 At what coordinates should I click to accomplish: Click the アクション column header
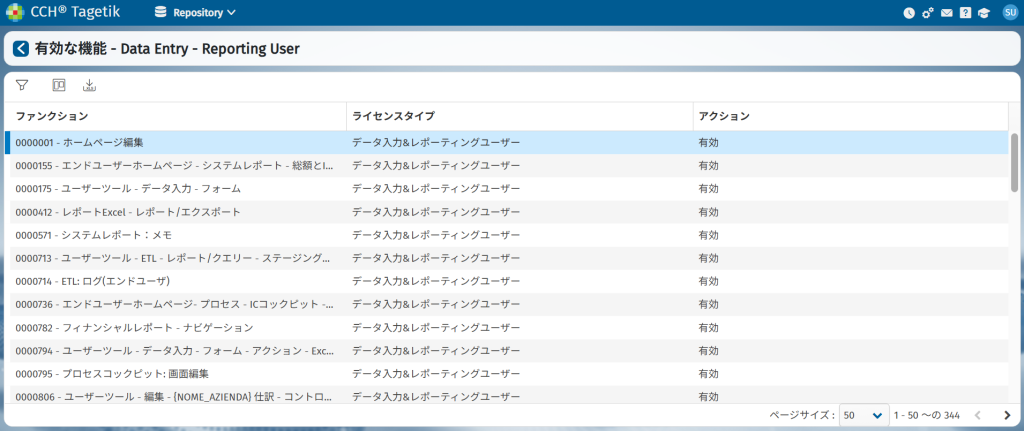tap(724, 116)
